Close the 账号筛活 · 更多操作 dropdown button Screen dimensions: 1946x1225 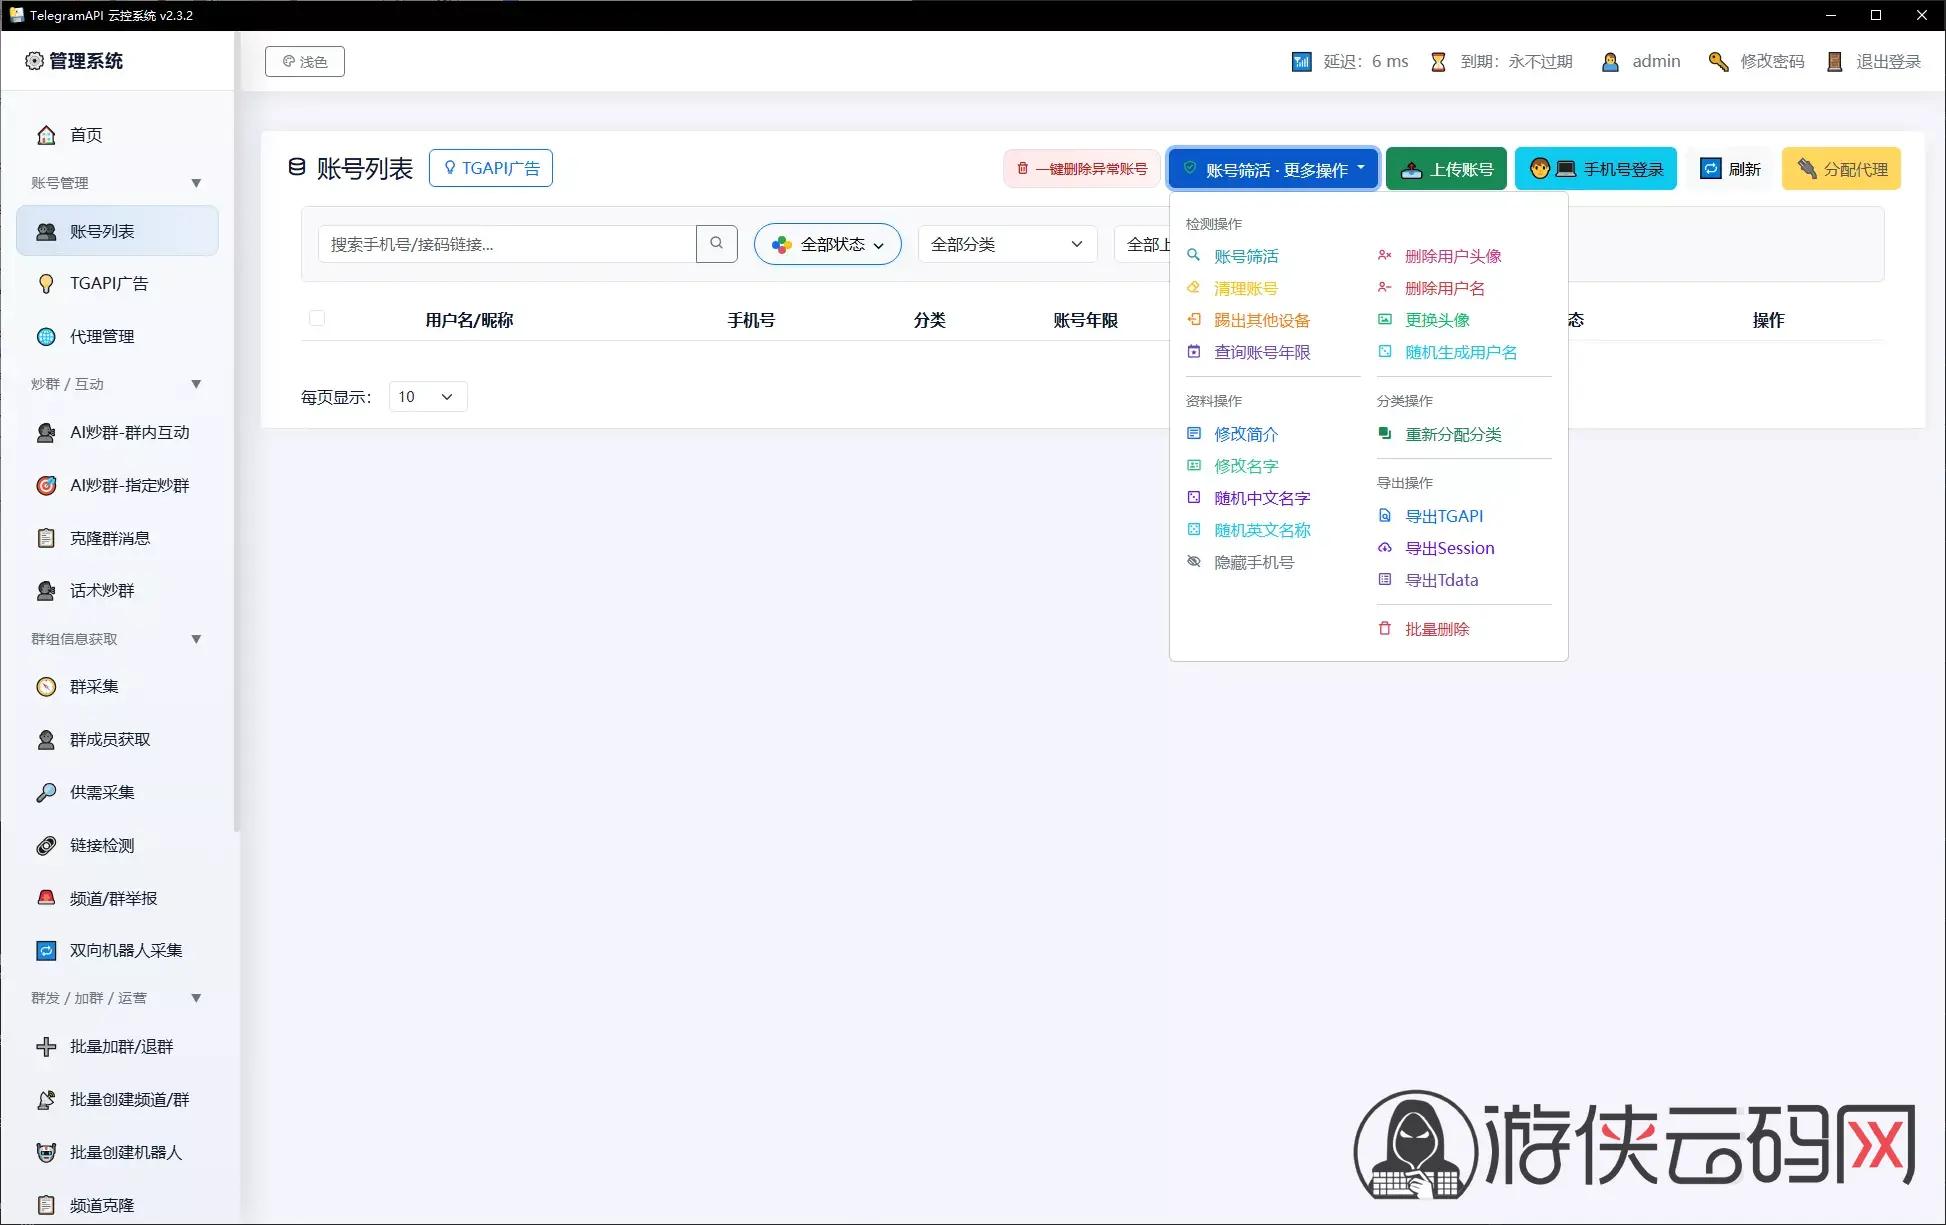(x=1273, y=169)
